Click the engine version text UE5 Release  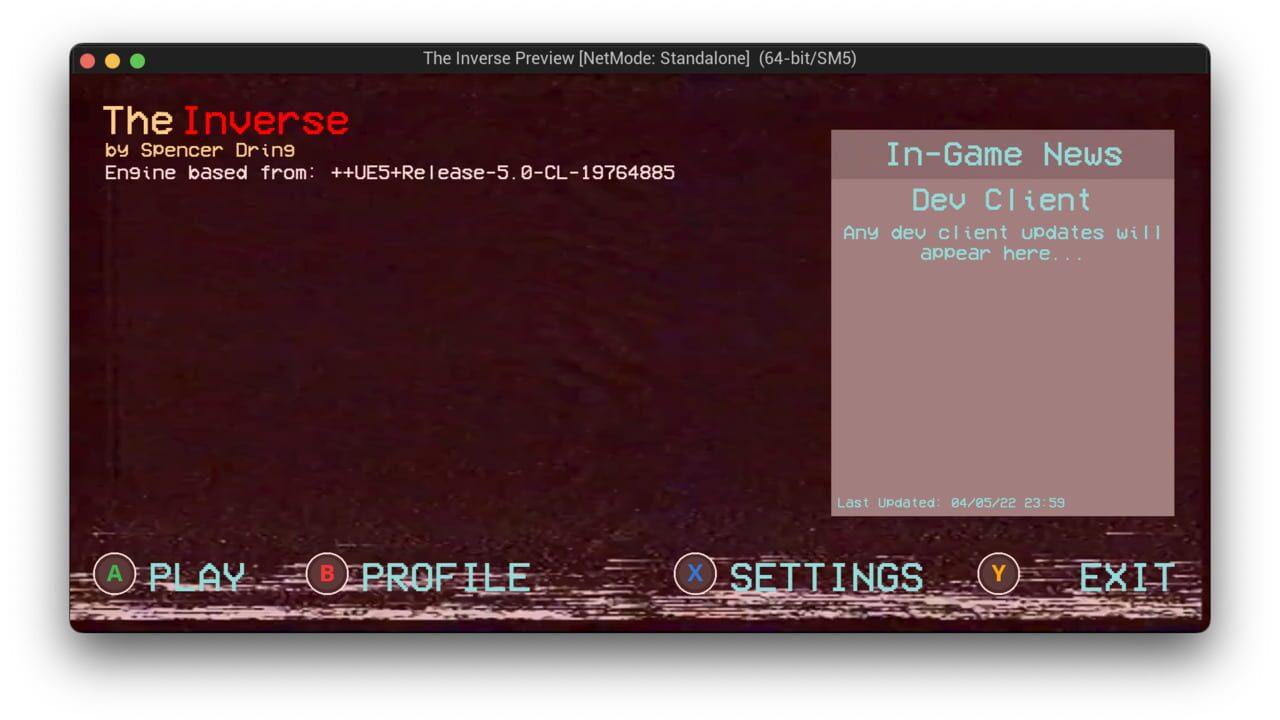coord(390,172)
